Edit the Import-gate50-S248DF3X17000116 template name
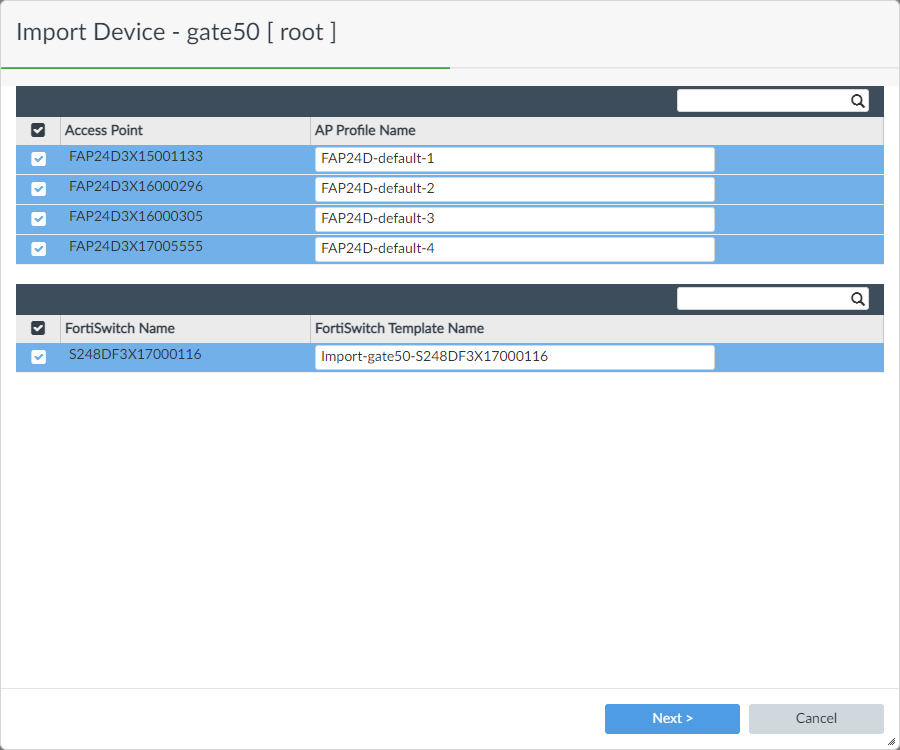The width and height of the screenshot is (900, 750). (x=515, y=357)
